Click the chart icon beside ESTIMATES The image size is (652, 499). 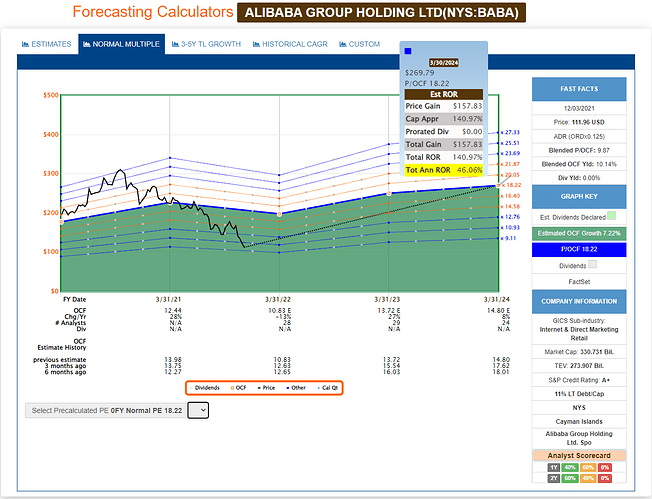coord(25,44)
